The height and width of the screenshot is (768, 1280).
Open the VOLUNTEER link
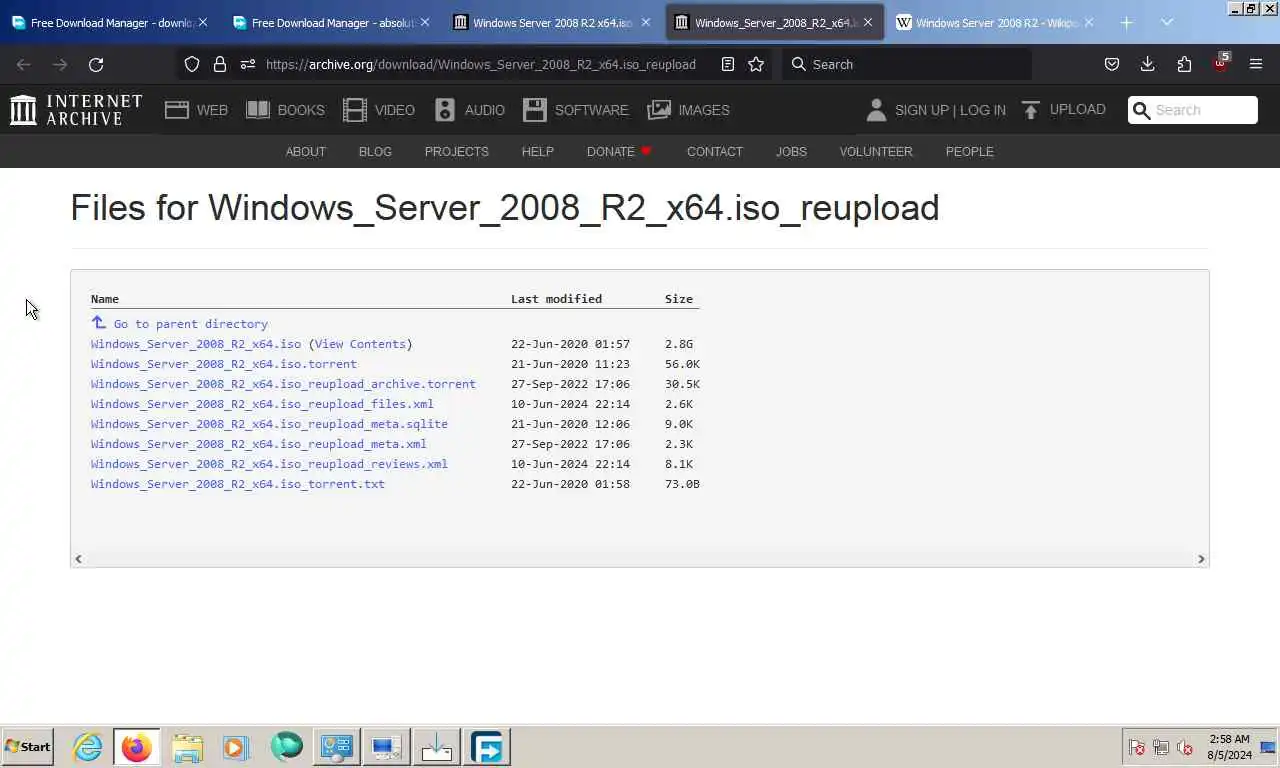click(x=876, y=152)
